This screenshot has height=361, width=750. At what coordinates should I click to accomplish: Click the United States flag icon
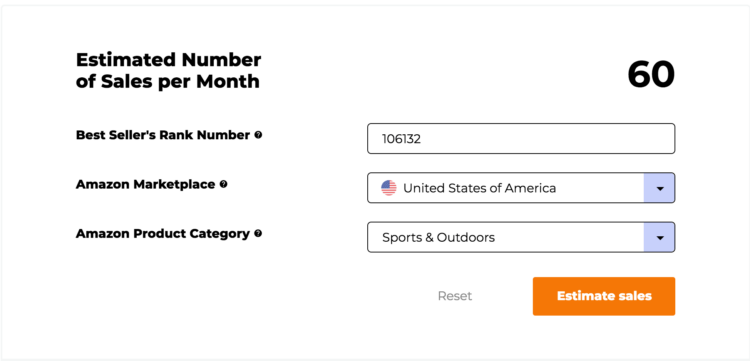(389, 188)
